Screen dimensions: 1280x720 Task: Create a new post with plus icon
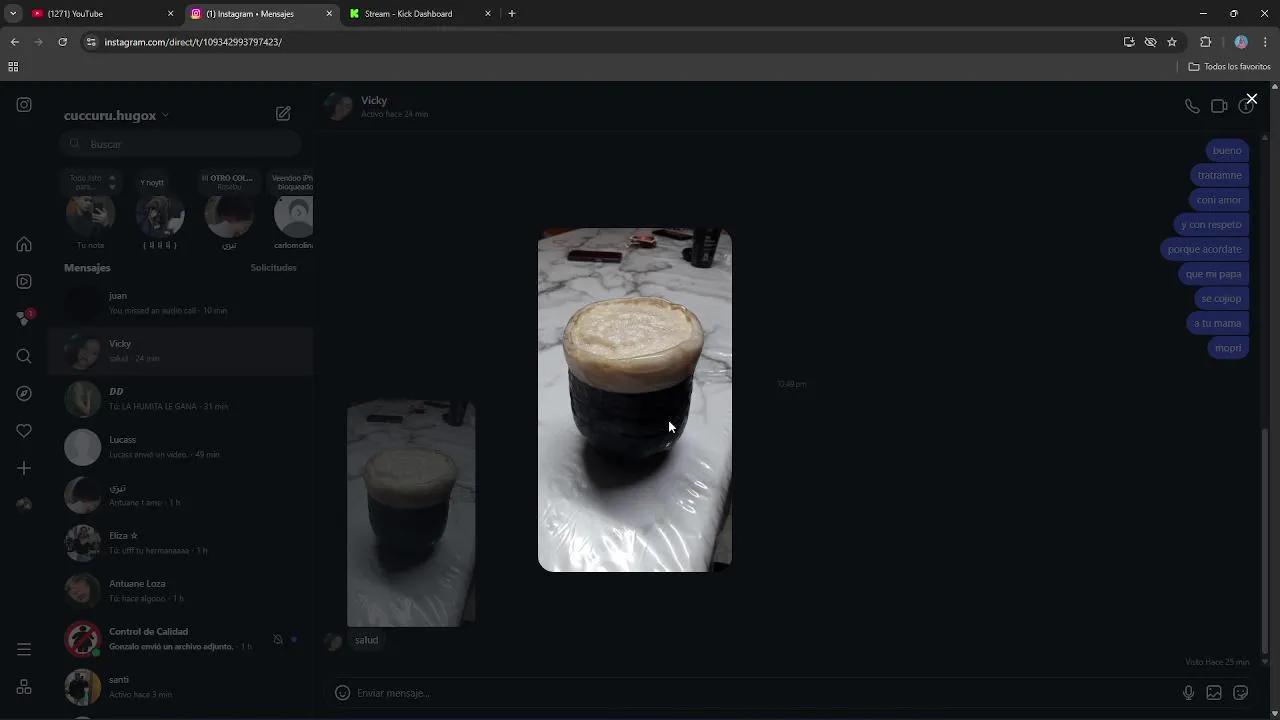point(24,468)
